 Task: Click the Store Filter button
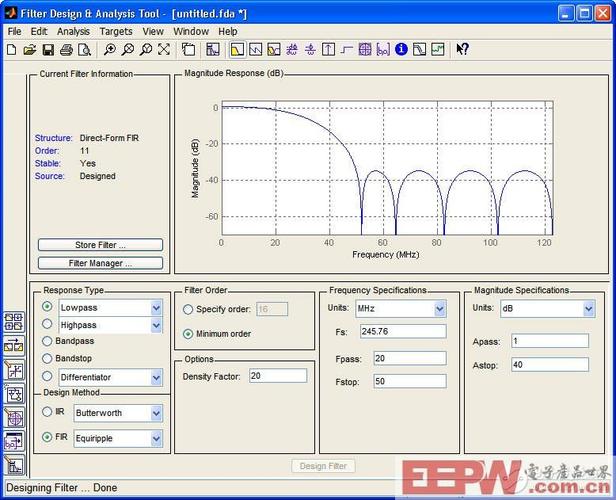100,245
